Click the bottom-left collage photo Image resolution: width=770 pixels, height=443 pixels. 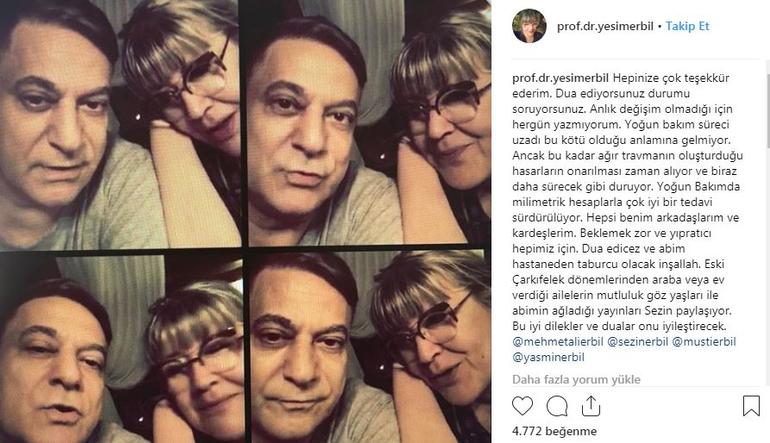coord(121,348)
